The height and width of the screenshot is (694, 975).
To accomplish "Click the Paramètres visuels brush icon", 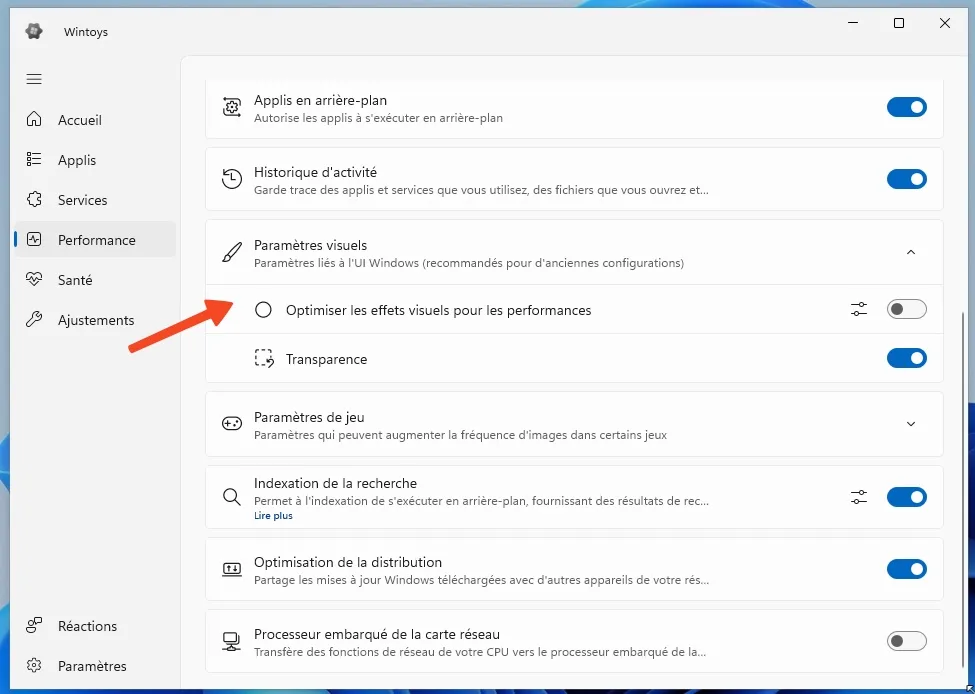I will click(232, 253).
